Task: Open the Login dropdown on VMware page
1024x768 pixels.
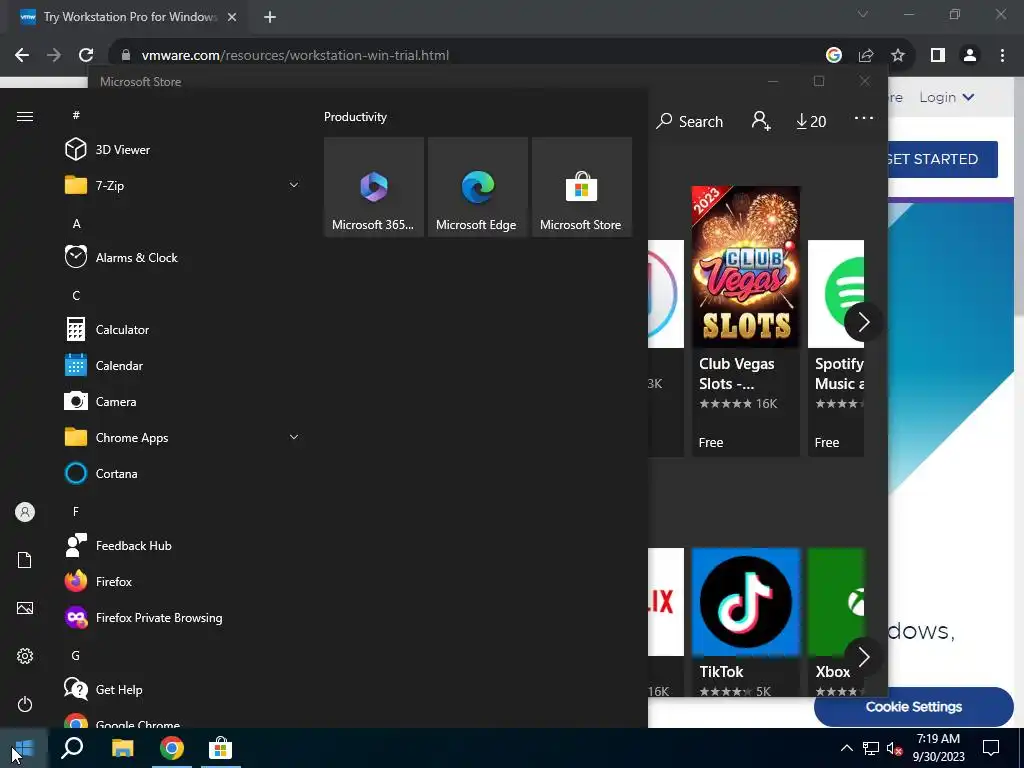Action: [x=947, y=97]
